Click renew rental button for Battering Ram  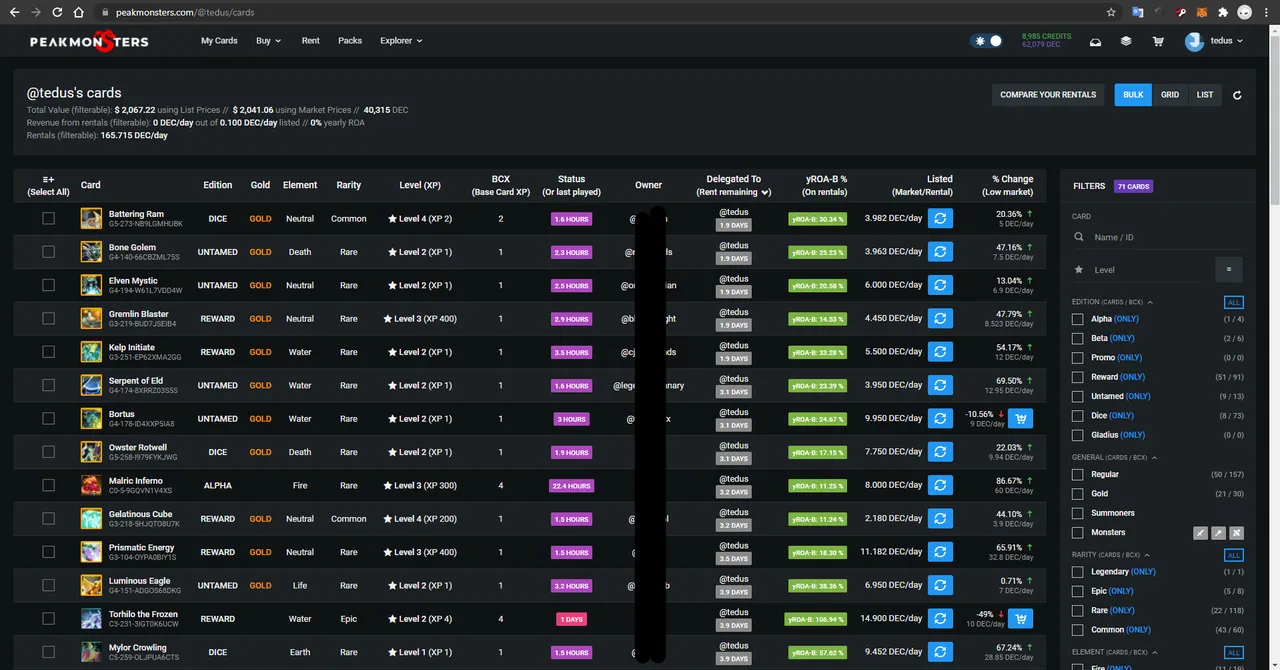940,218
